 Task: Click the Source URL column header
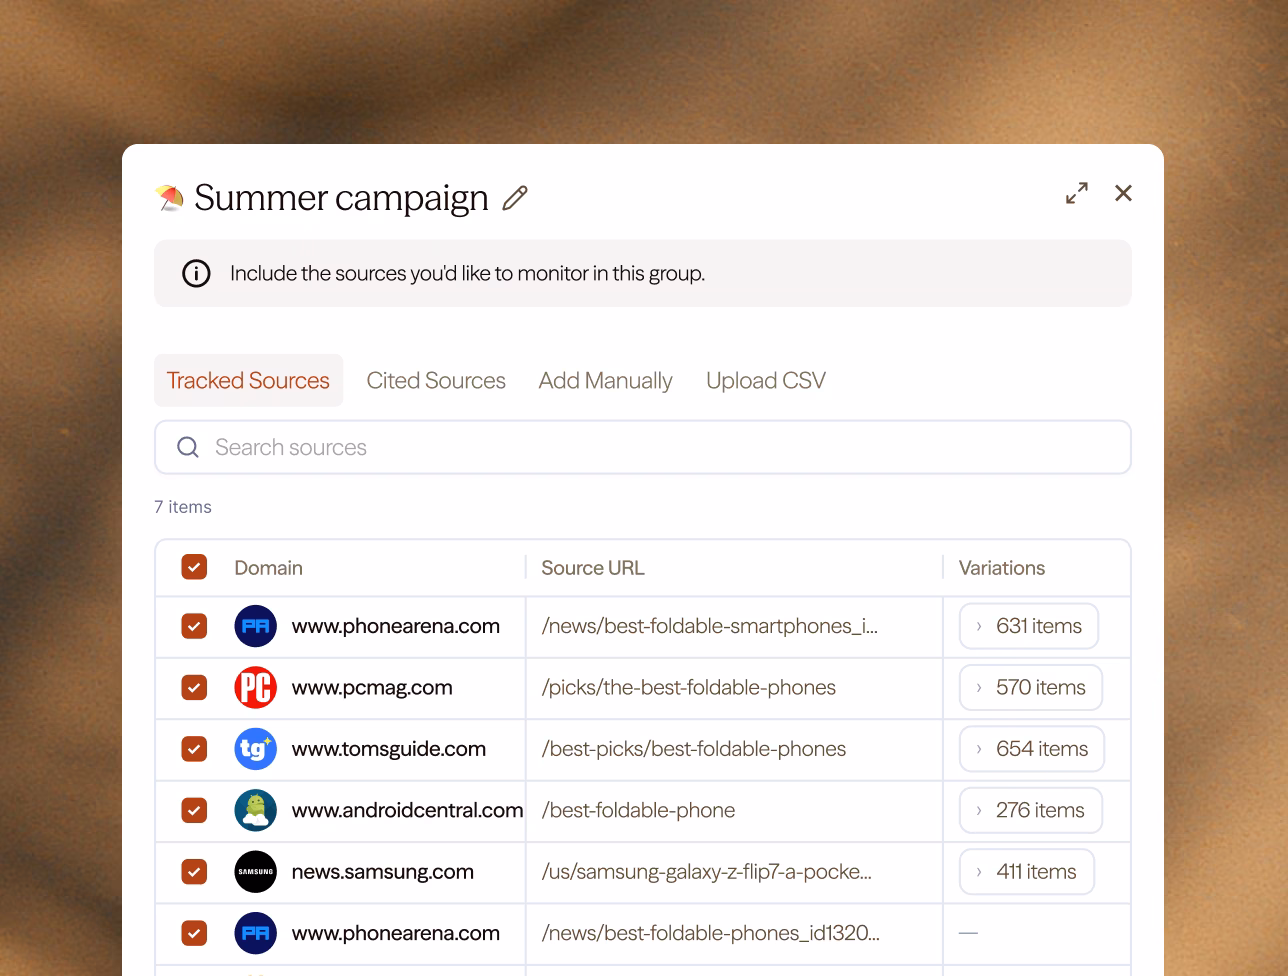(x=593, y=567)
